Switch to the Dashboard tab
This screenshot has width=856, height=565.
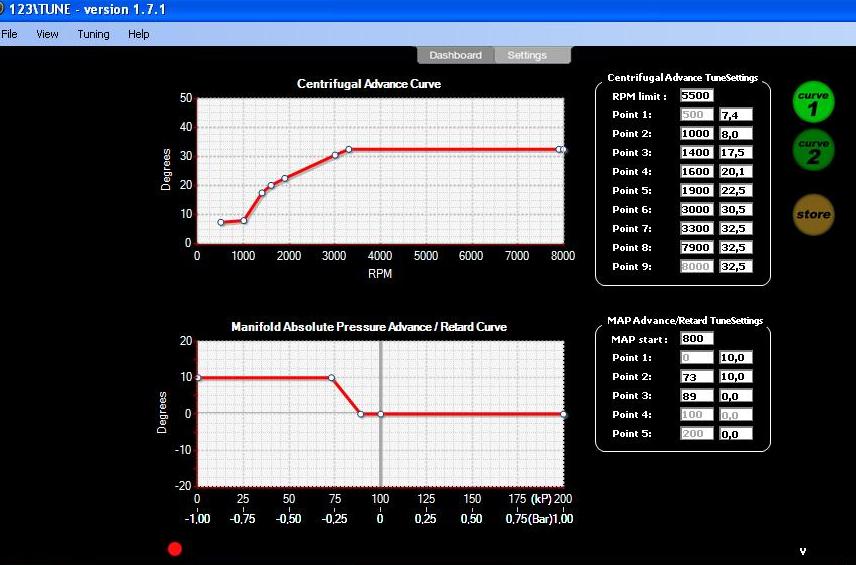coord(455,56)
